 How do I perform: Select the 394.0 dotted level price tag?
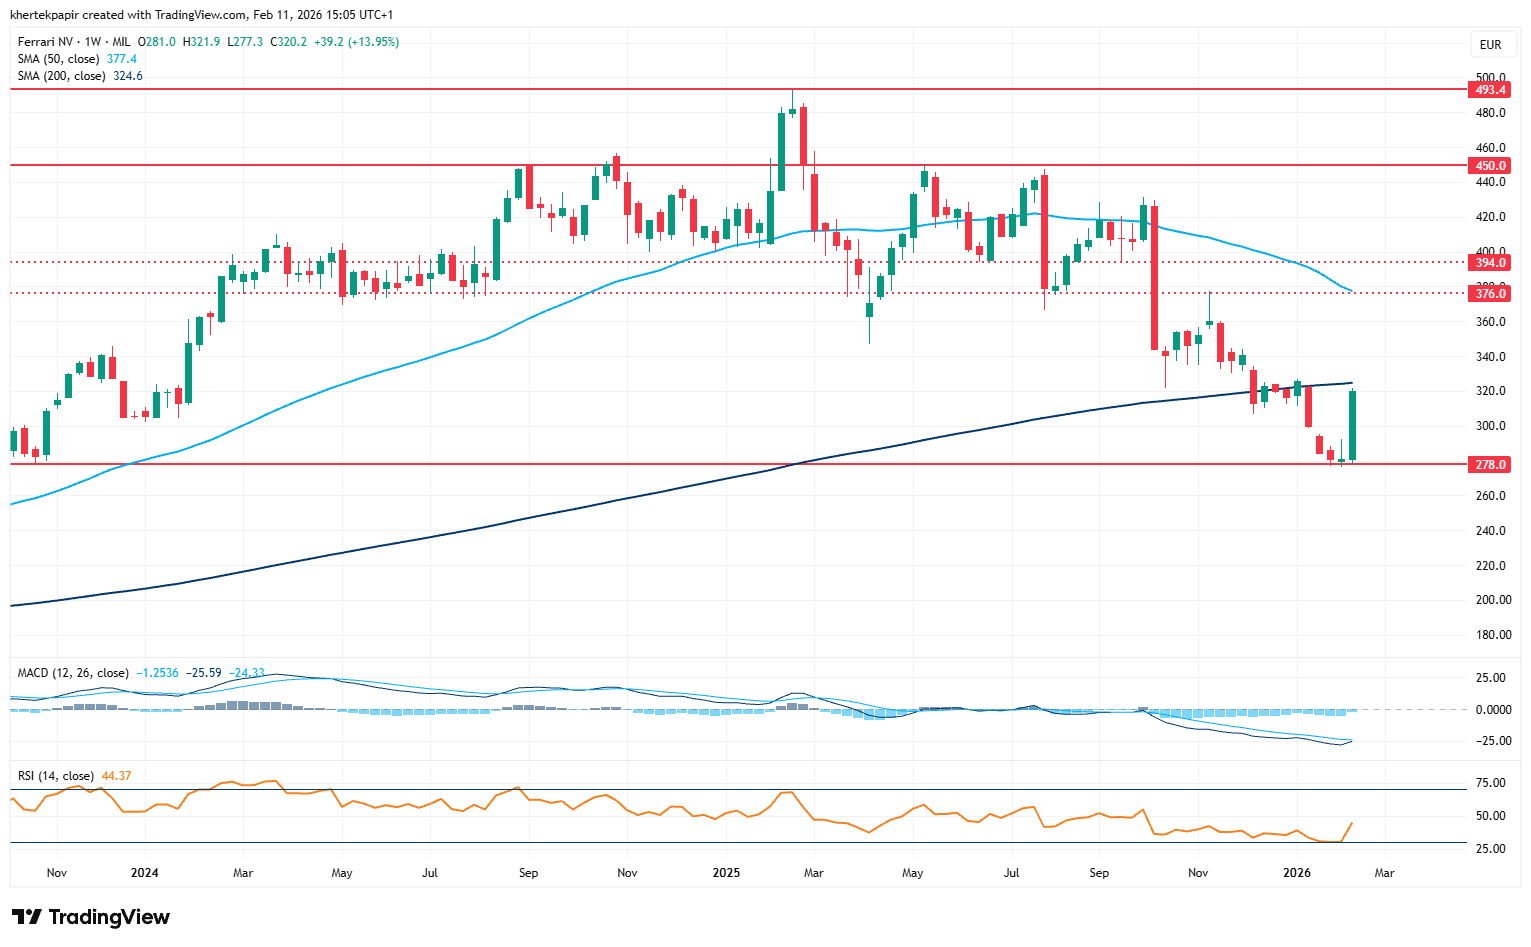[x=1490, y=263]
